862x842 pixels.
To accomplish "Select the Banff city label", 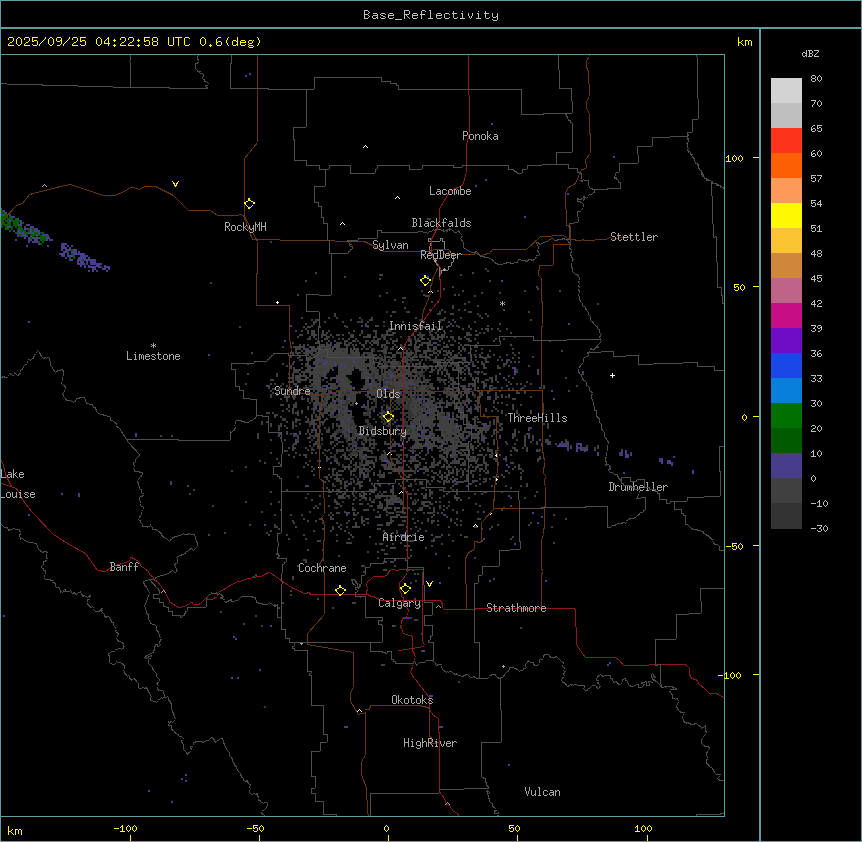I will (x=124, y=567).
